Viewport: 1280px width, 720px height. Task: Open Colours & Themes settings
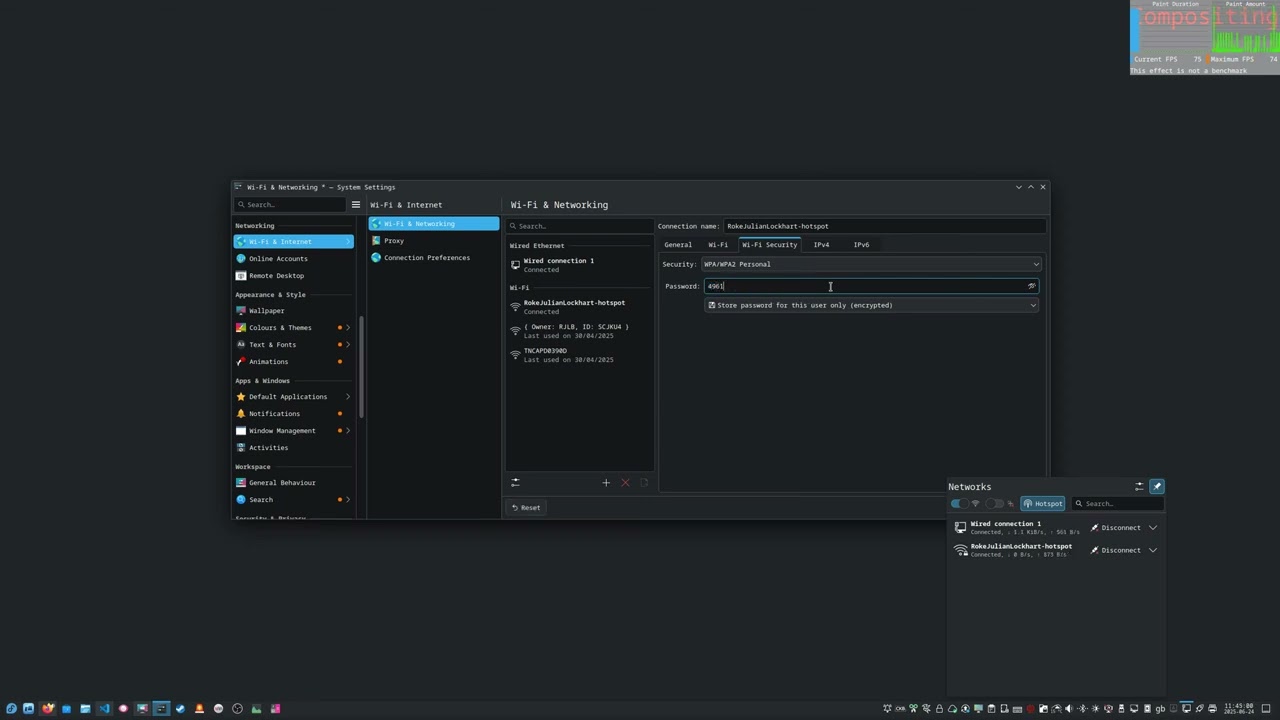click(293, 328)
